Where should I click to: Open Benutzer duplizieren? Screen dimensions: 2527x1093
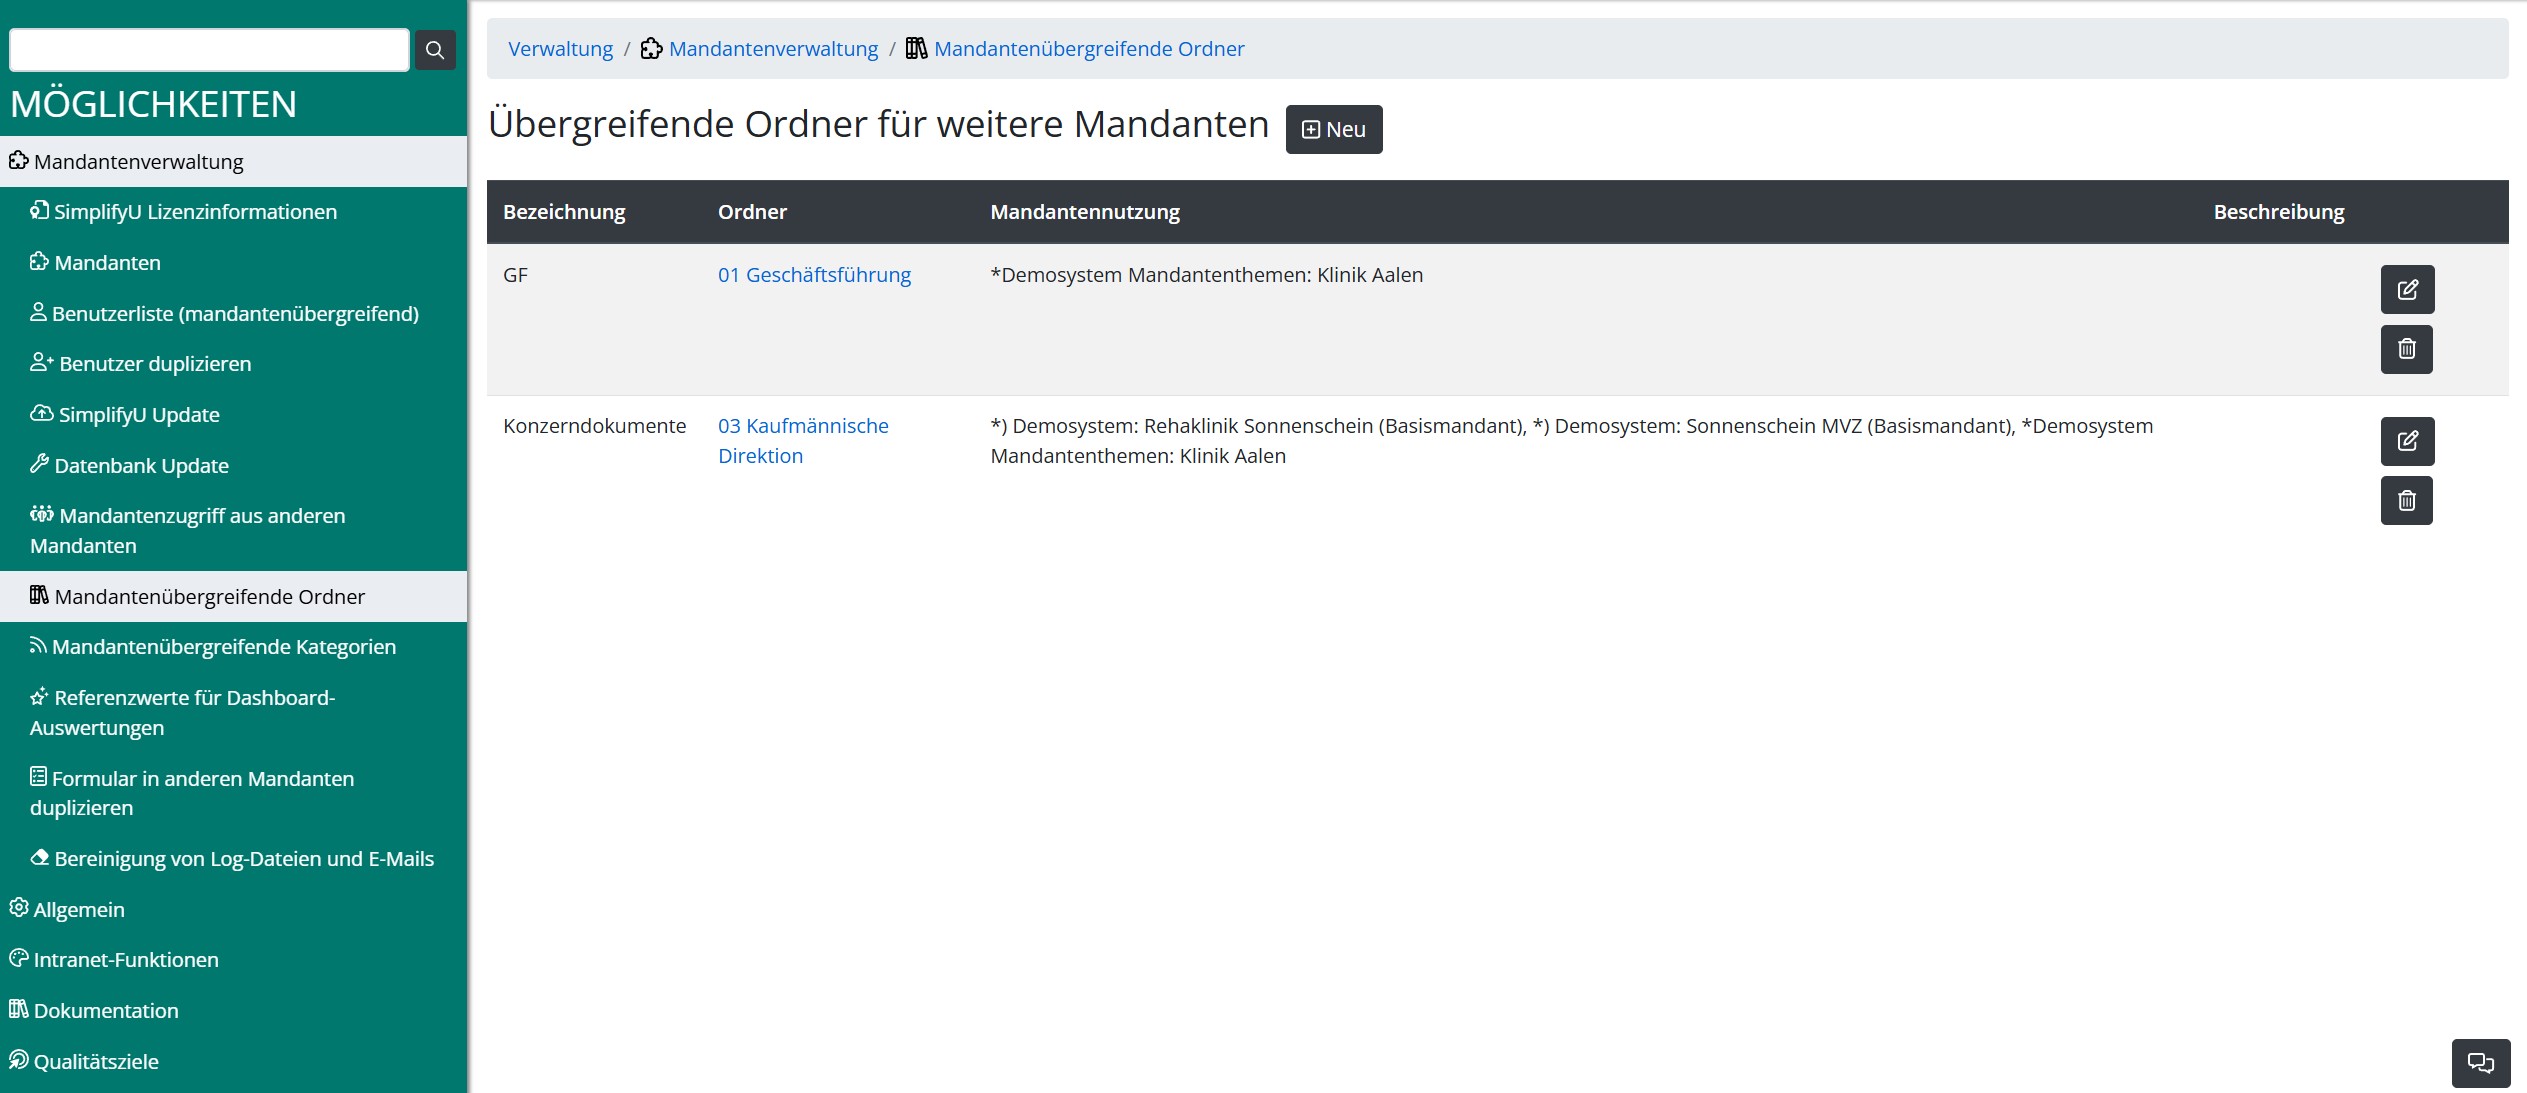click(155, 364)
